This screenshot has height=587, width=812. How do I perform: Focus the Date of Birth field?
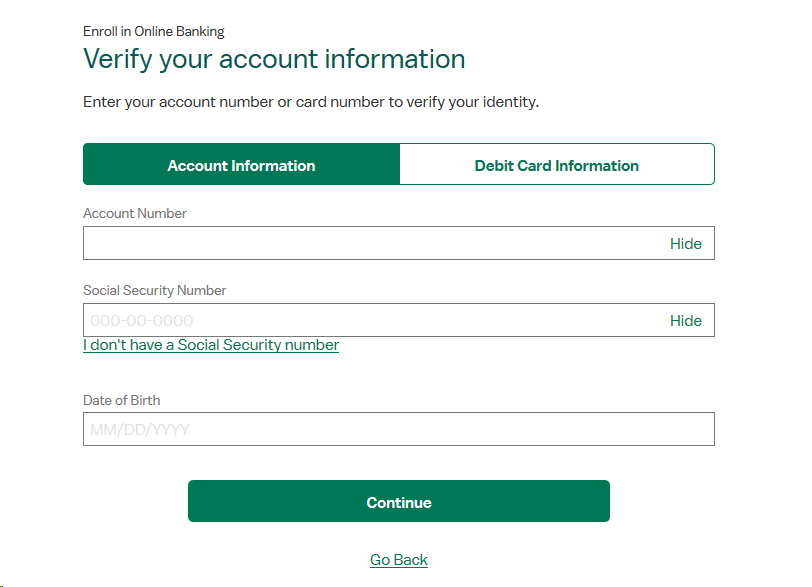pyautogui.click(x=399, y=429)
